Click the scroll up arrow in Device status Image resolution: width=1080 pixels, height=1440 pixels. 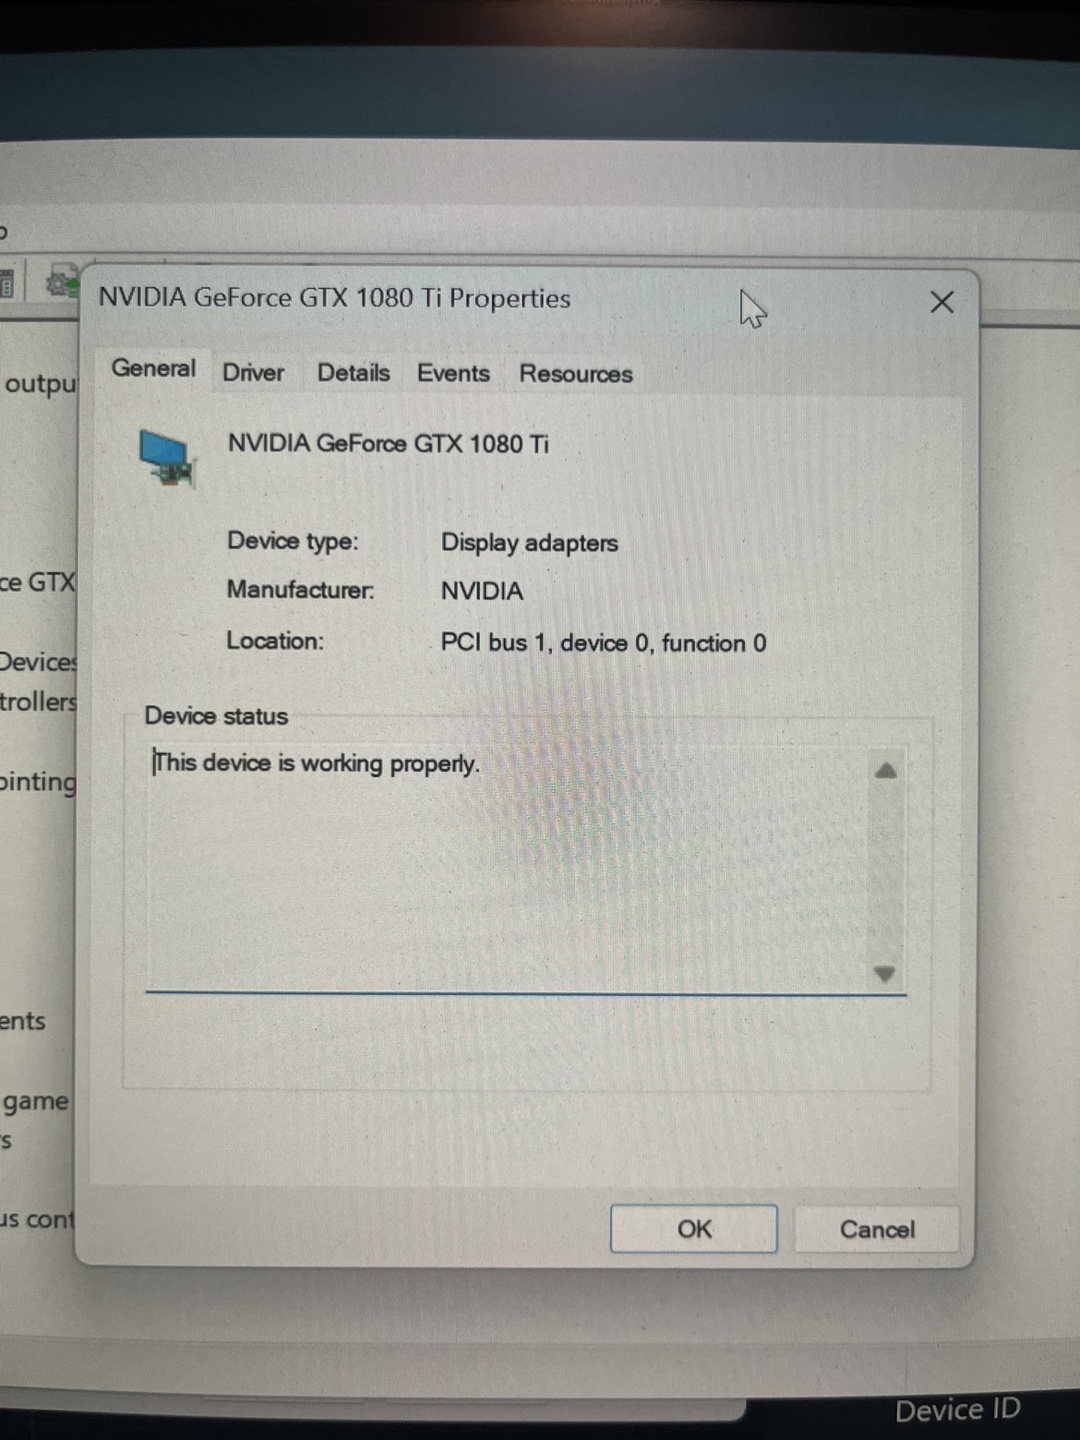[885, 770]
